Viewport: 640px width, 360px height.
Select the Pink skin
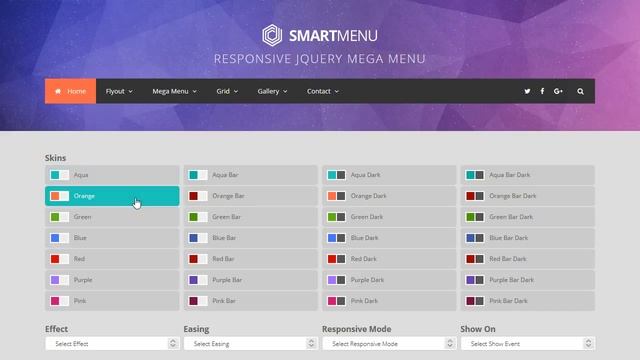tap(112, 301)
